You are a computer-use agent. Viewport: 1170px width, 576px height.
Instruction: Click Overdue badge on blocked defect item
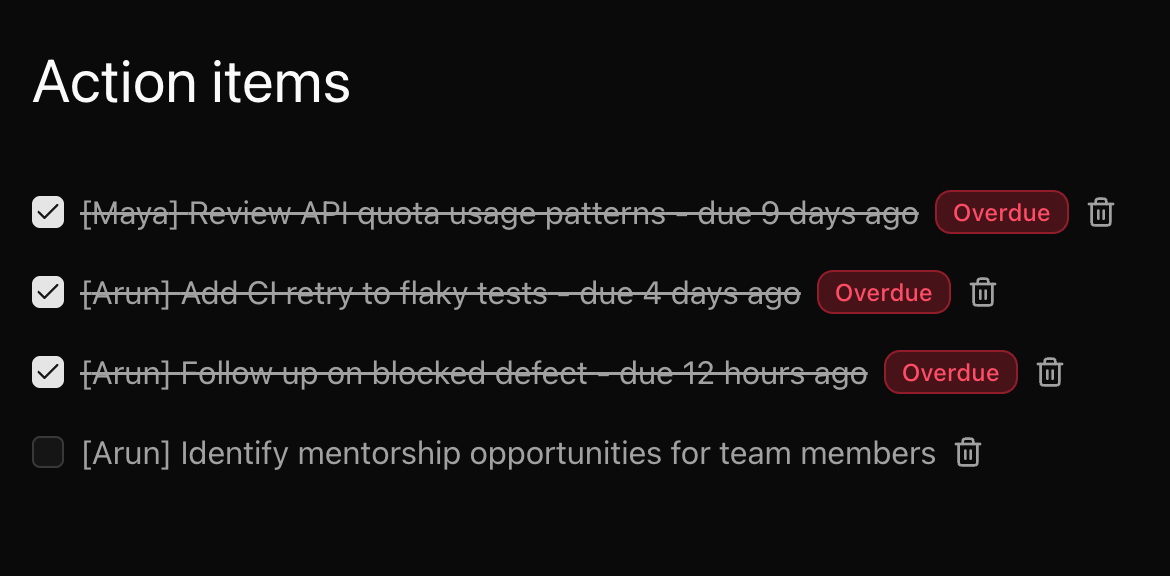click(x=950, y=372)
